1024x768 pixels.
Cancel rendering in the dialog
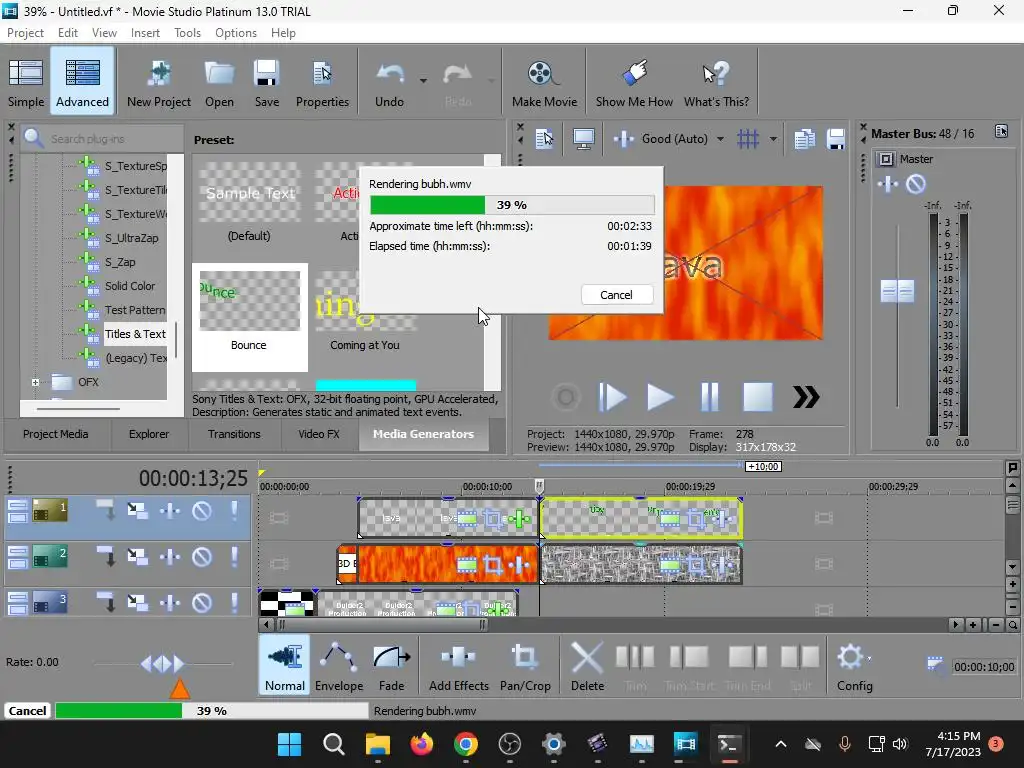pos(616,295)
